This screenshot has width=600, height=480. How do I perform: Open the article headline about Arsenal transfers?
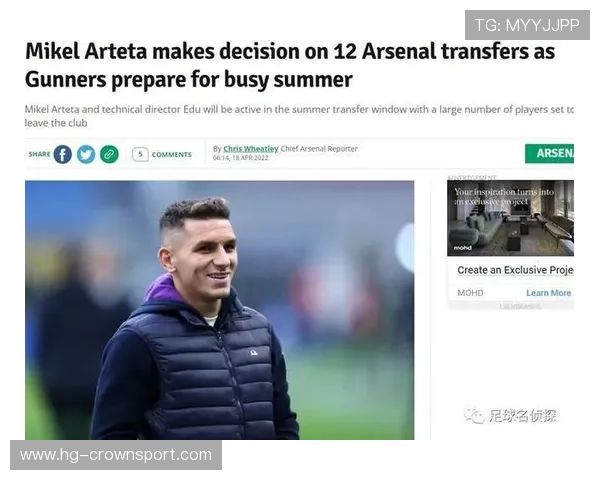tap(290, 65)
